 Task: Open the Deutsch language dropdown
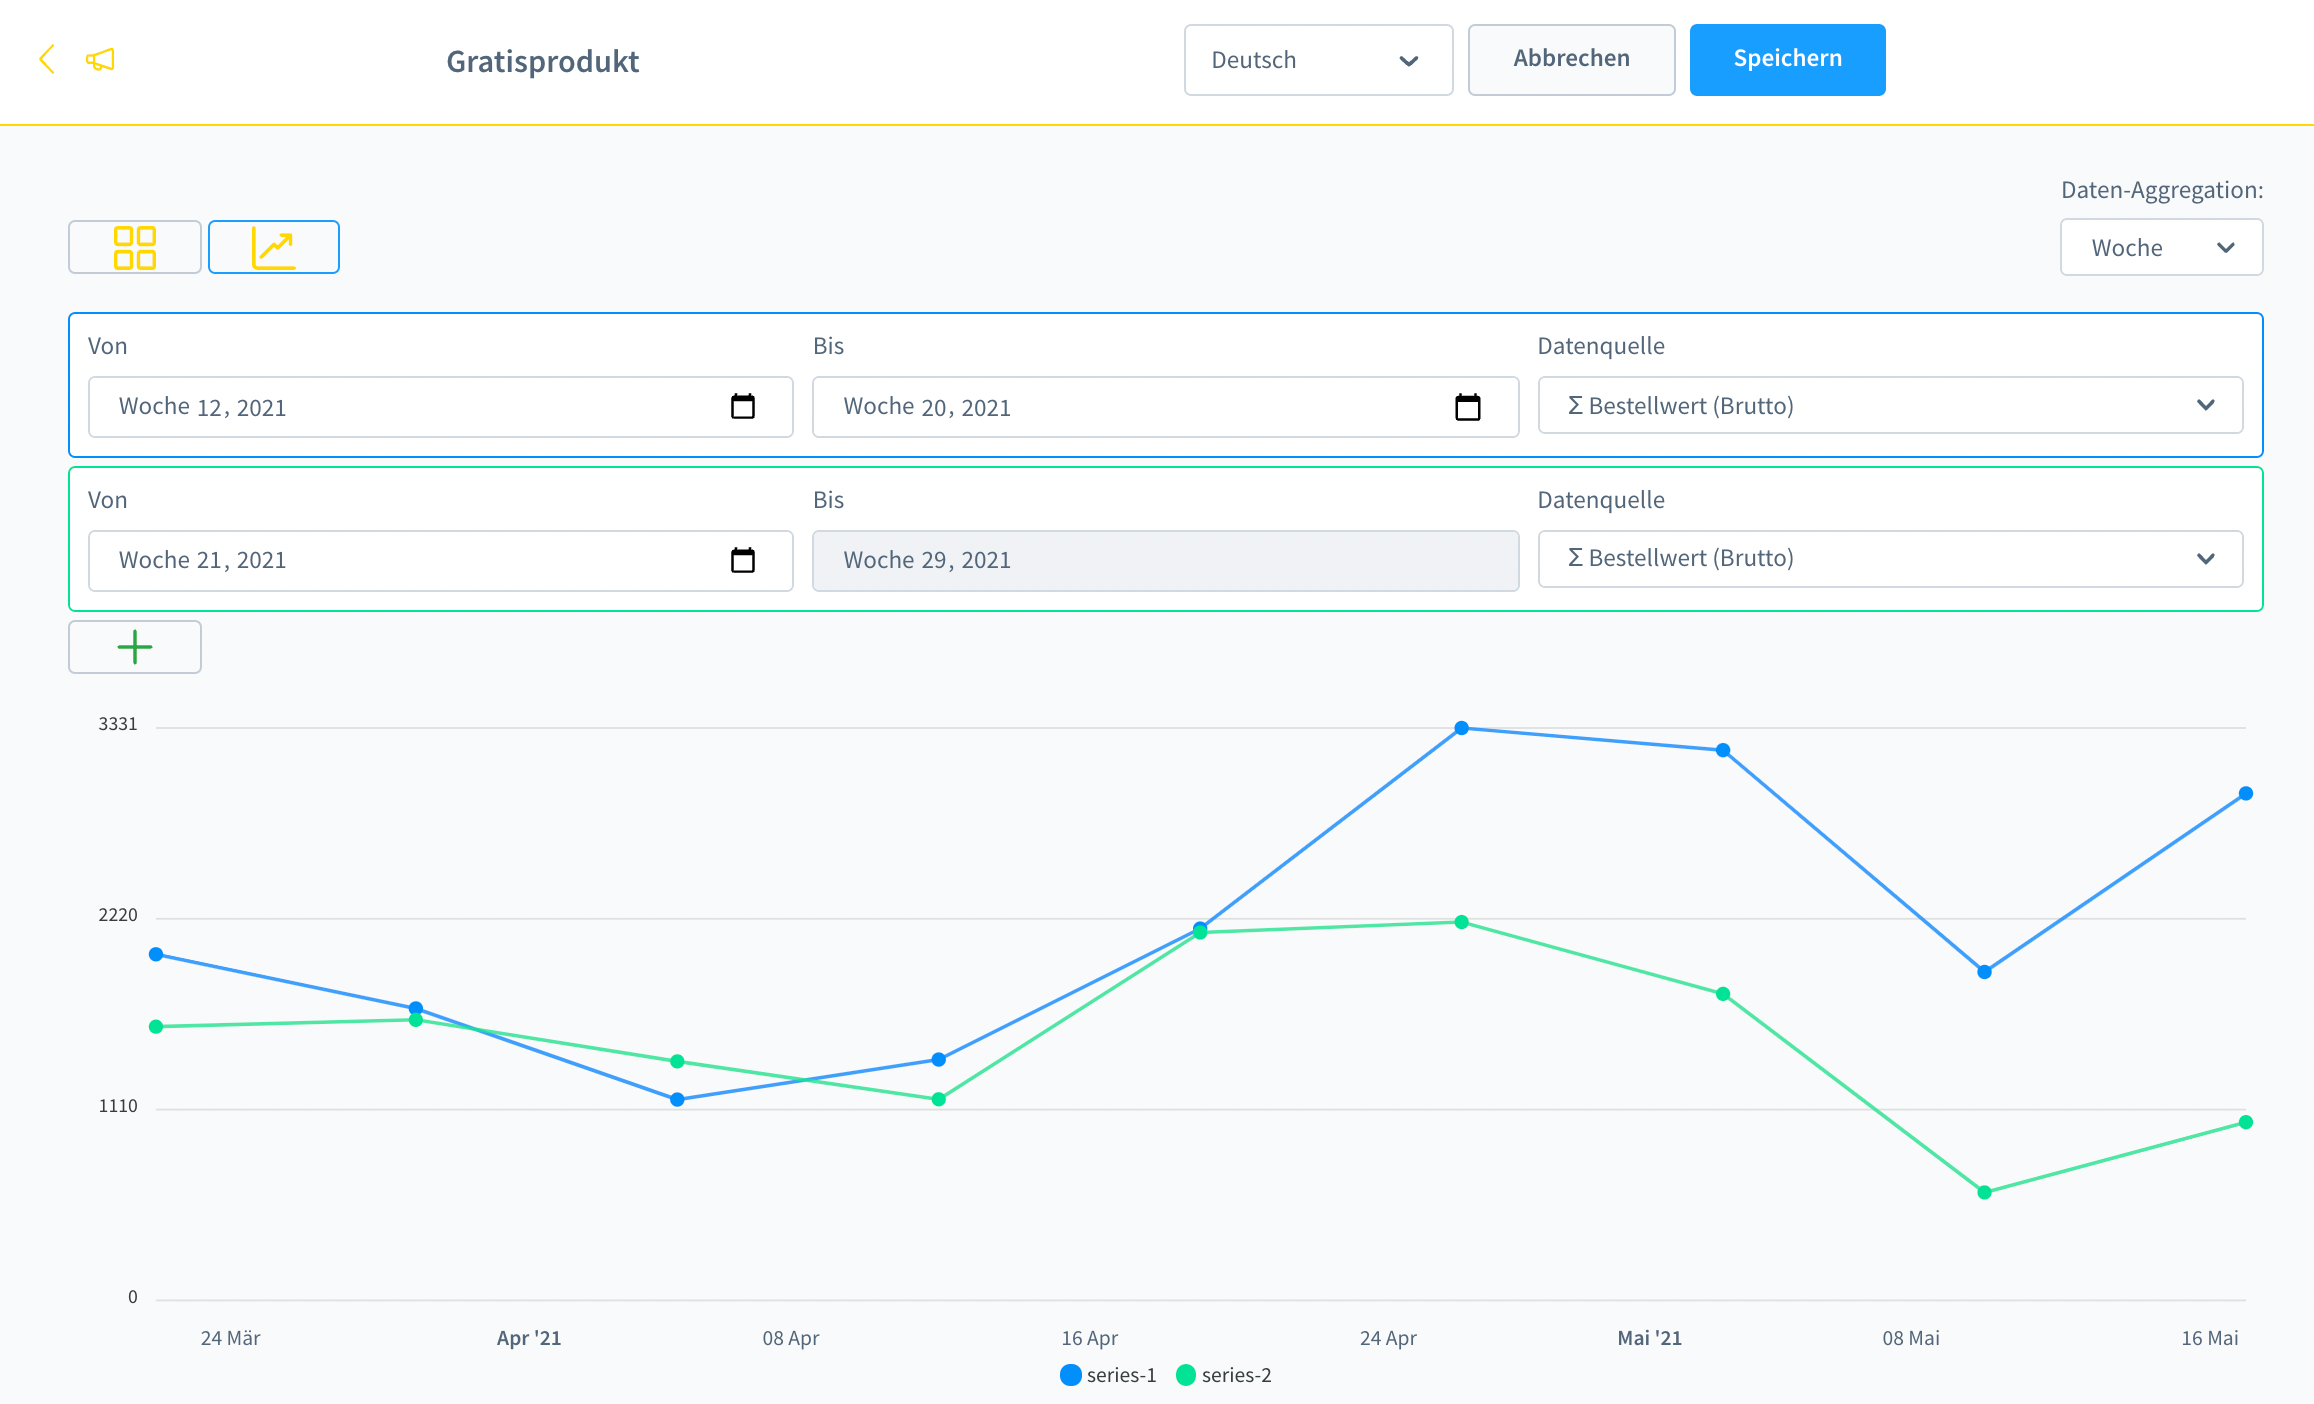[x=1318, y=60]
